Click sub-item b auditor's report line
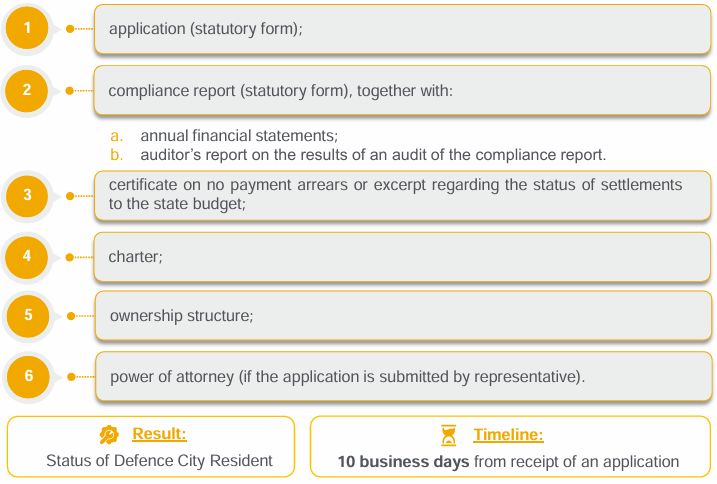The height and width of the screenshot is (484, 717). coord(372,154)
